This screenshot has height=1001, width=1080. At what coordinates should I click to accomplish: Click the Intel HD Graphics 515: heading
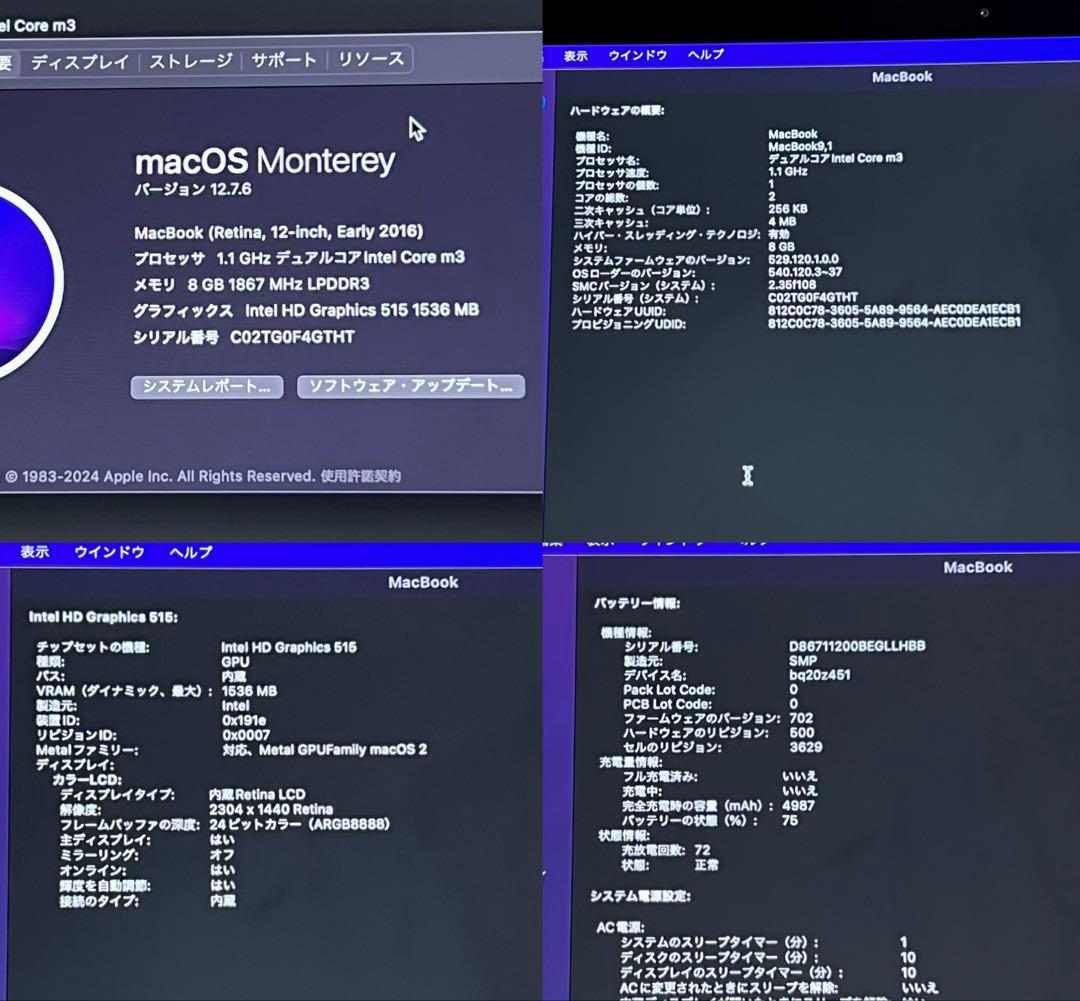(103, 617)
